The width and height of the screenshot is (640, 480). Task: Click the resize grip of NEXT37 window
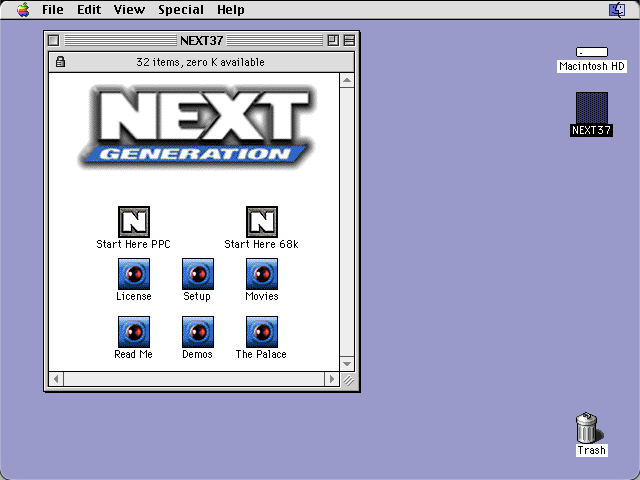tap(348, 380)
